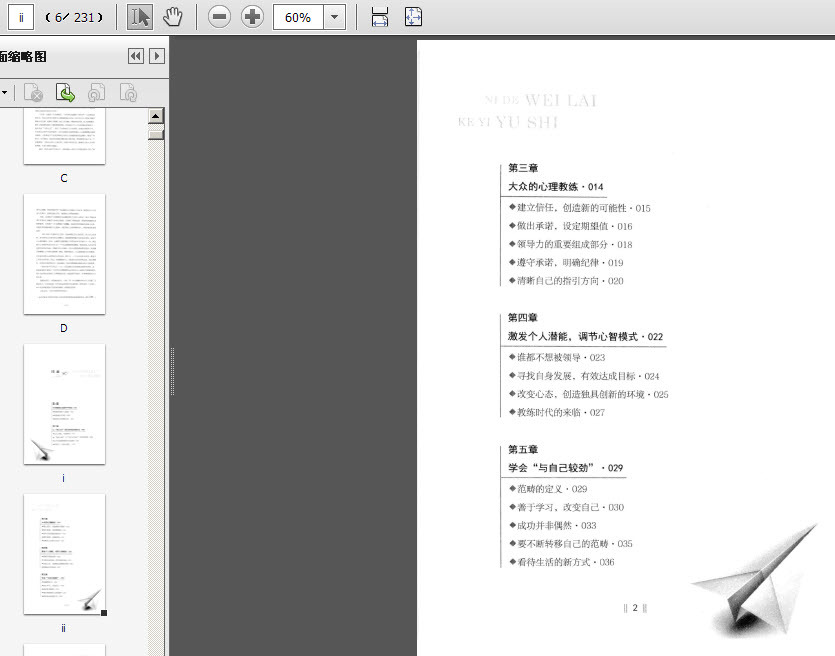This screenshot has height=656, width=835.
Task: Click entry 范畴的定义 · 029
Action: 548,489
